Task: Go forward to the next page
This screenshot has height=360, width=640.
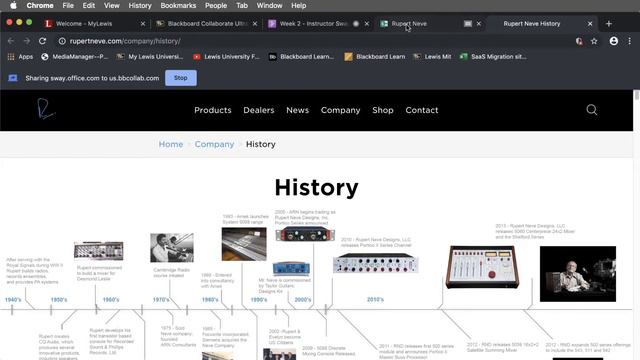Action: pos(27,41)
